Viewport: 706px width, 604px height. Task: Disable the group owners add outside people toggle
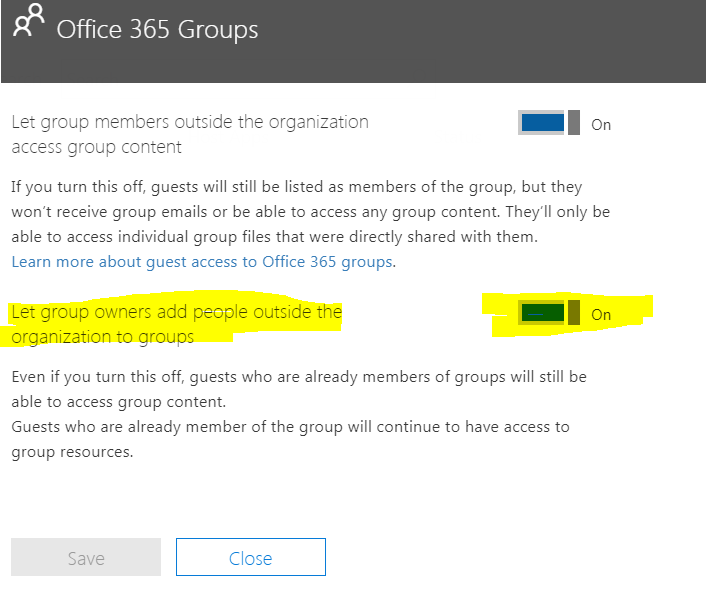pos(549,313)
